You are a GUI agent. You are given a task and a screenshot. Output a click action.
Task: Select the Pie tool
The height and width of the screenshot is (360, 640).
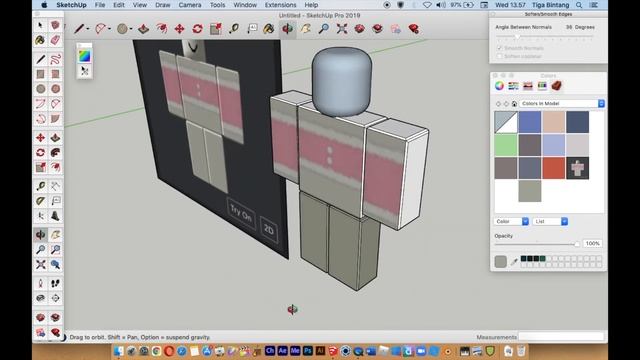point(56,119)
